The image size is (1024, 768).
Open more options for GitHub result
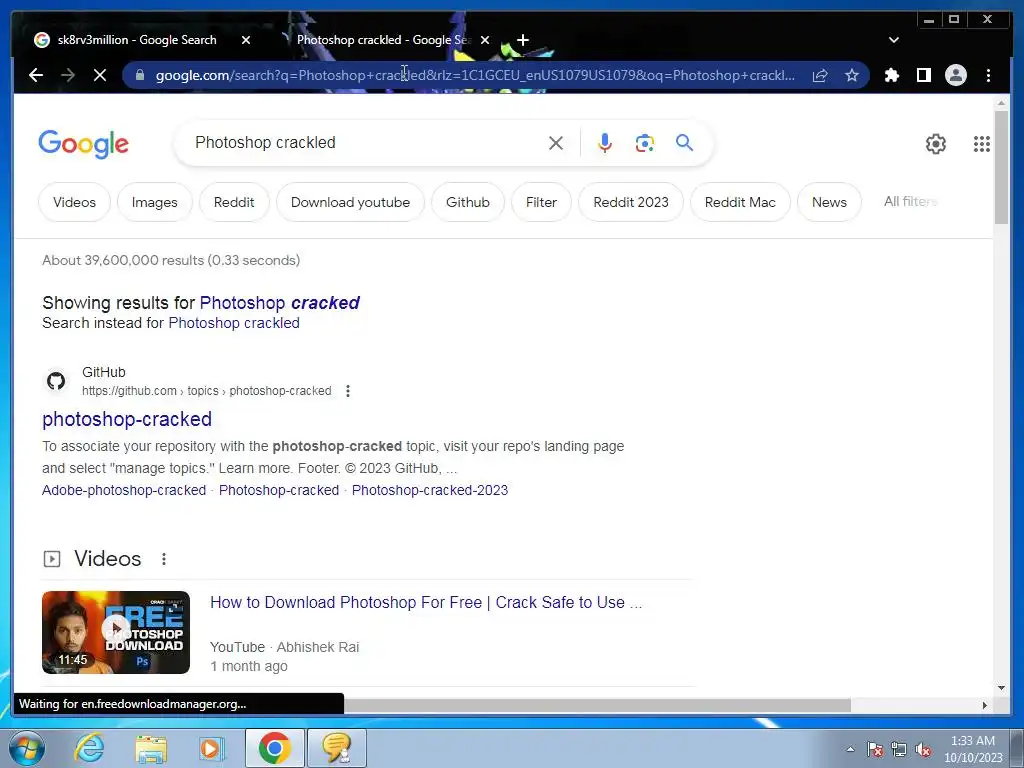(348, 391)
